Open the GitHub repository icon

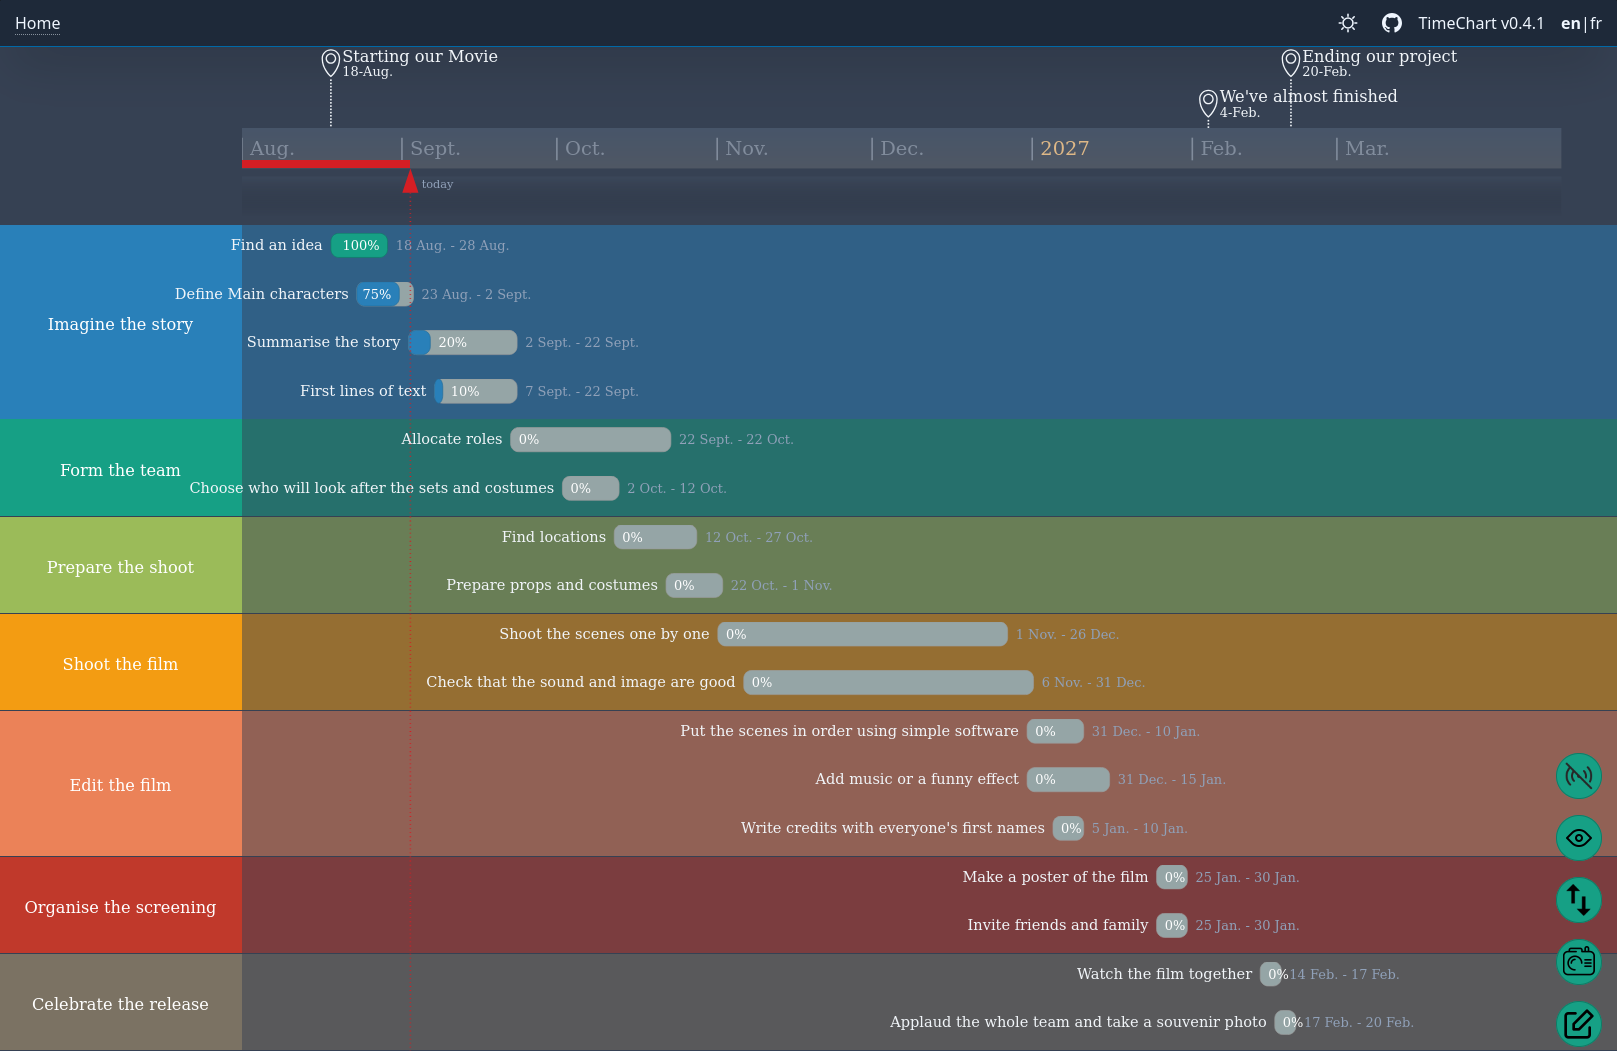pyautogui.click(x=1392, y=23)
